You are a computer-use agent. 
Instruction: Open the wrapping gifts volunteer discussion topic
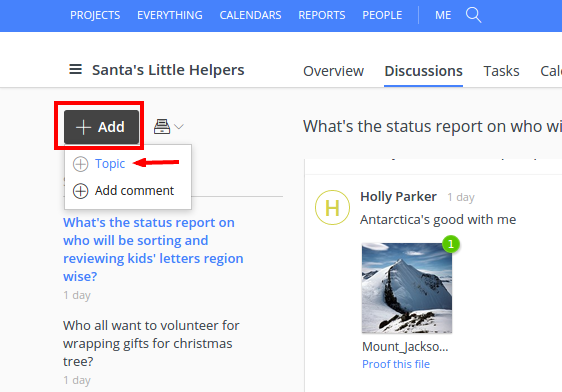(x=151, y=343)
